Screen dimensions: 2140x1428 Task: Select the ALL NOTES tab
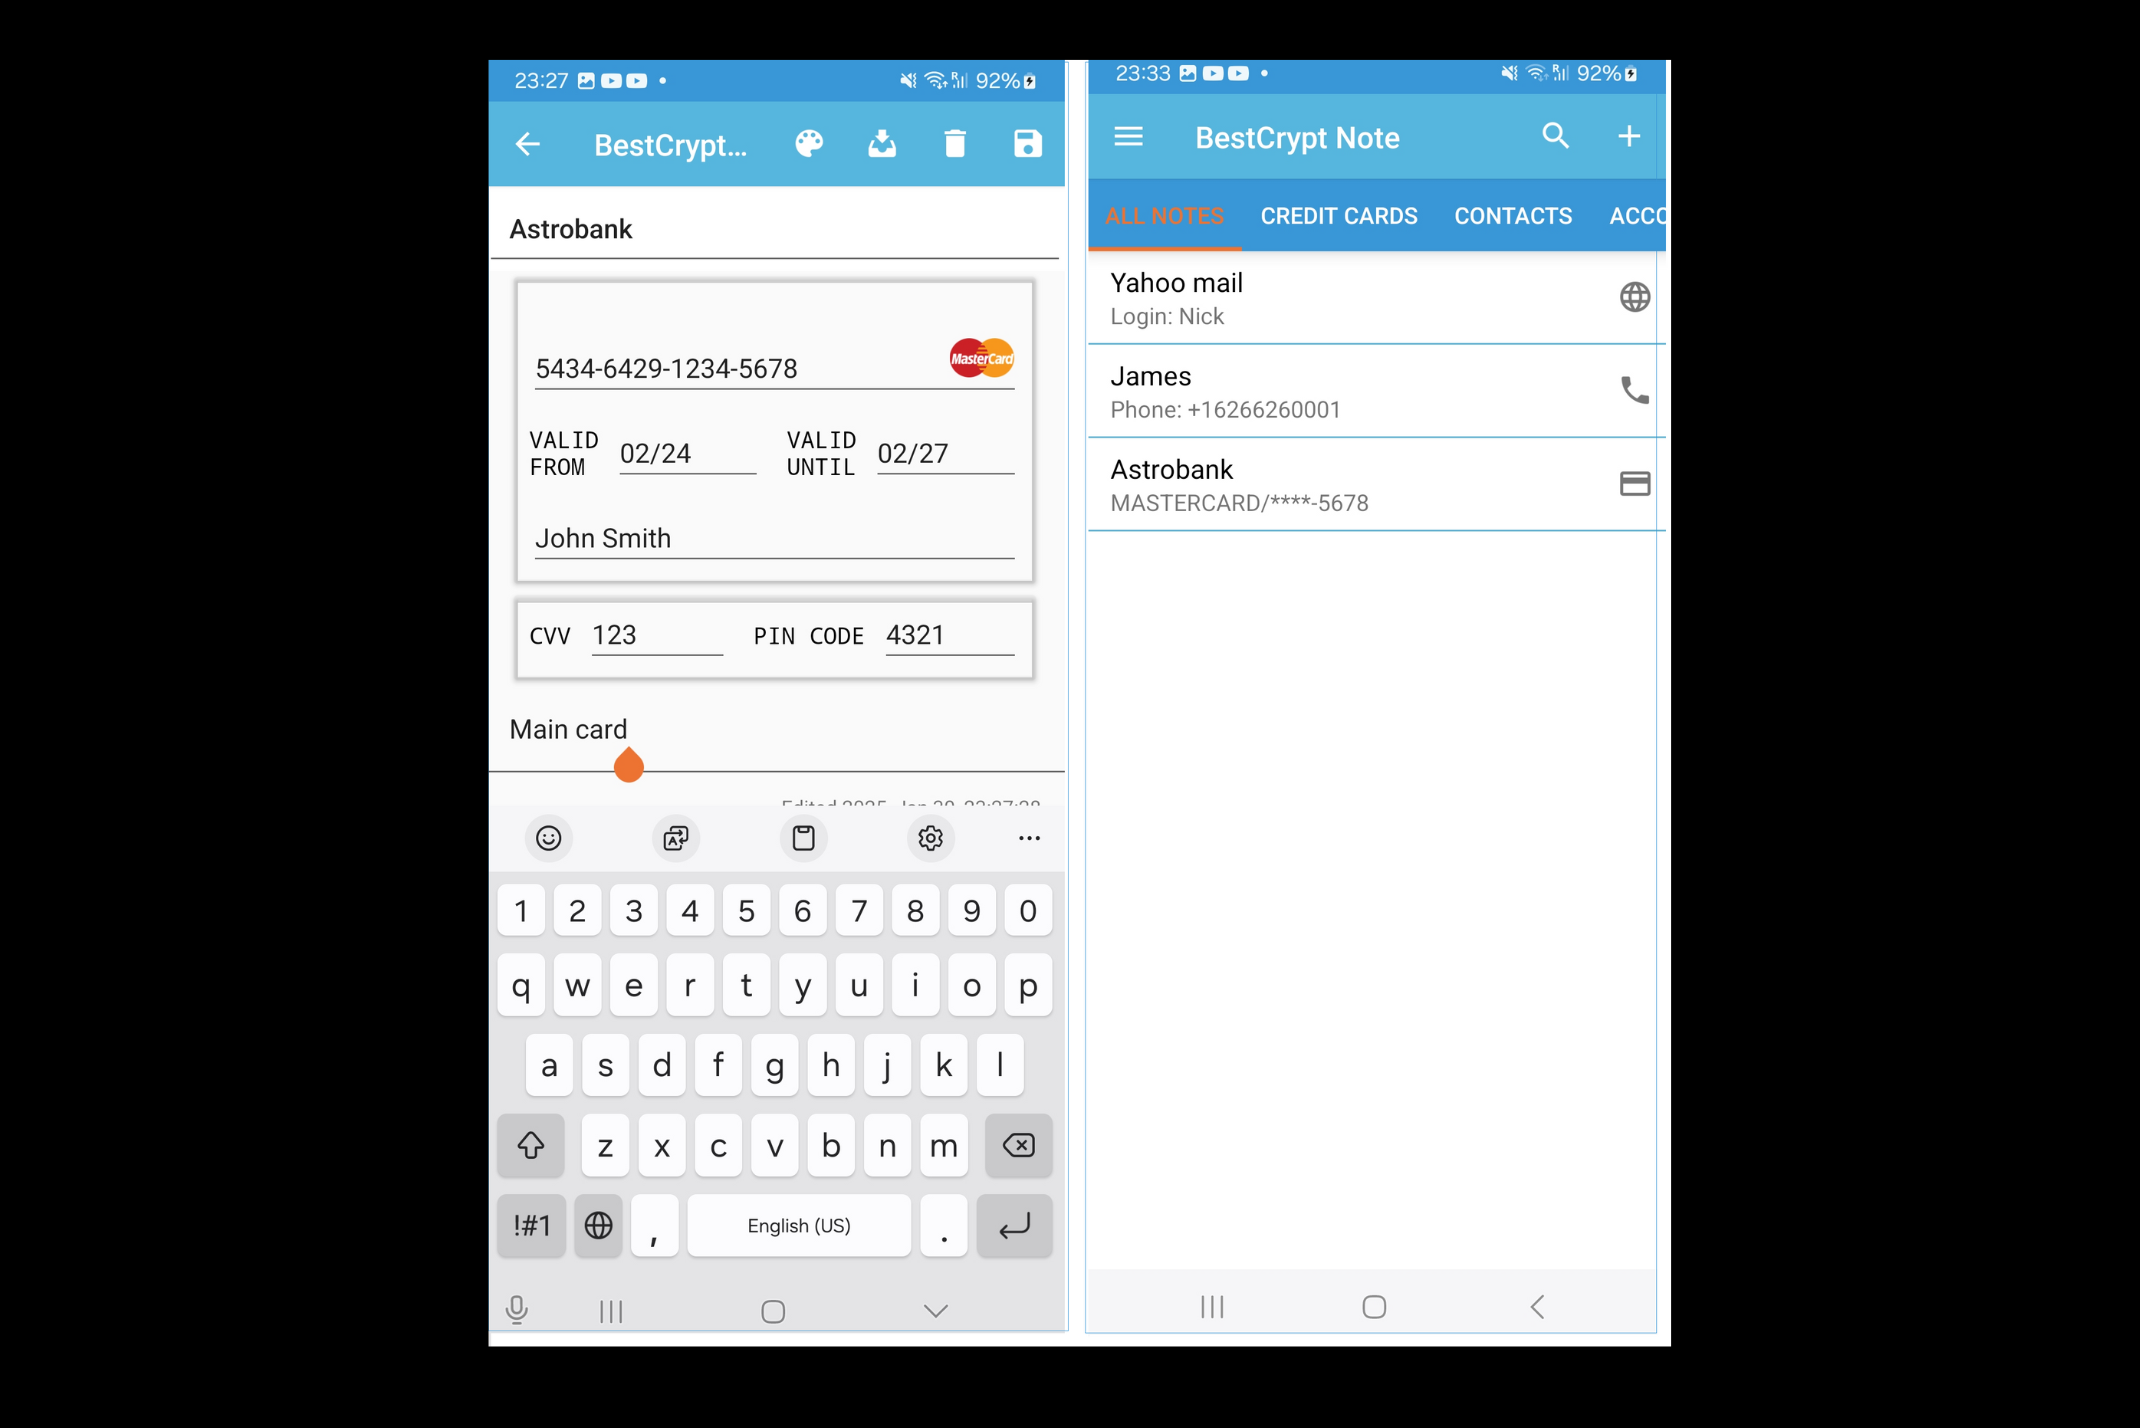(1165, 215)
